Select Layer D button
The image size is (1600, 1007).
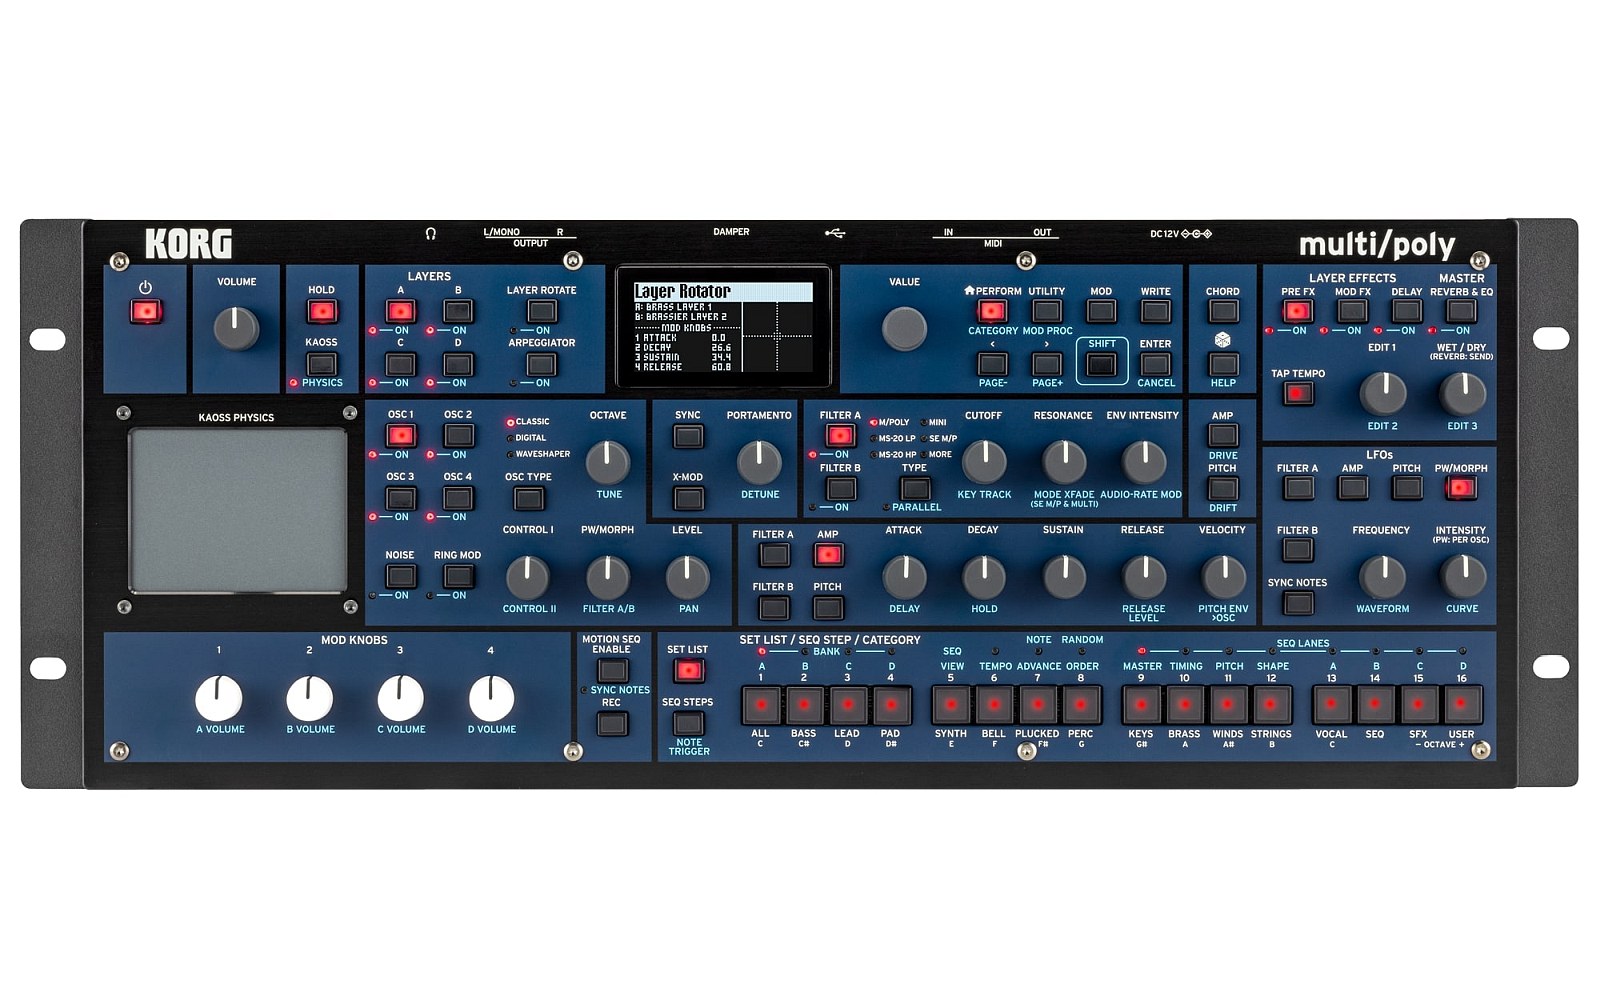458,364
